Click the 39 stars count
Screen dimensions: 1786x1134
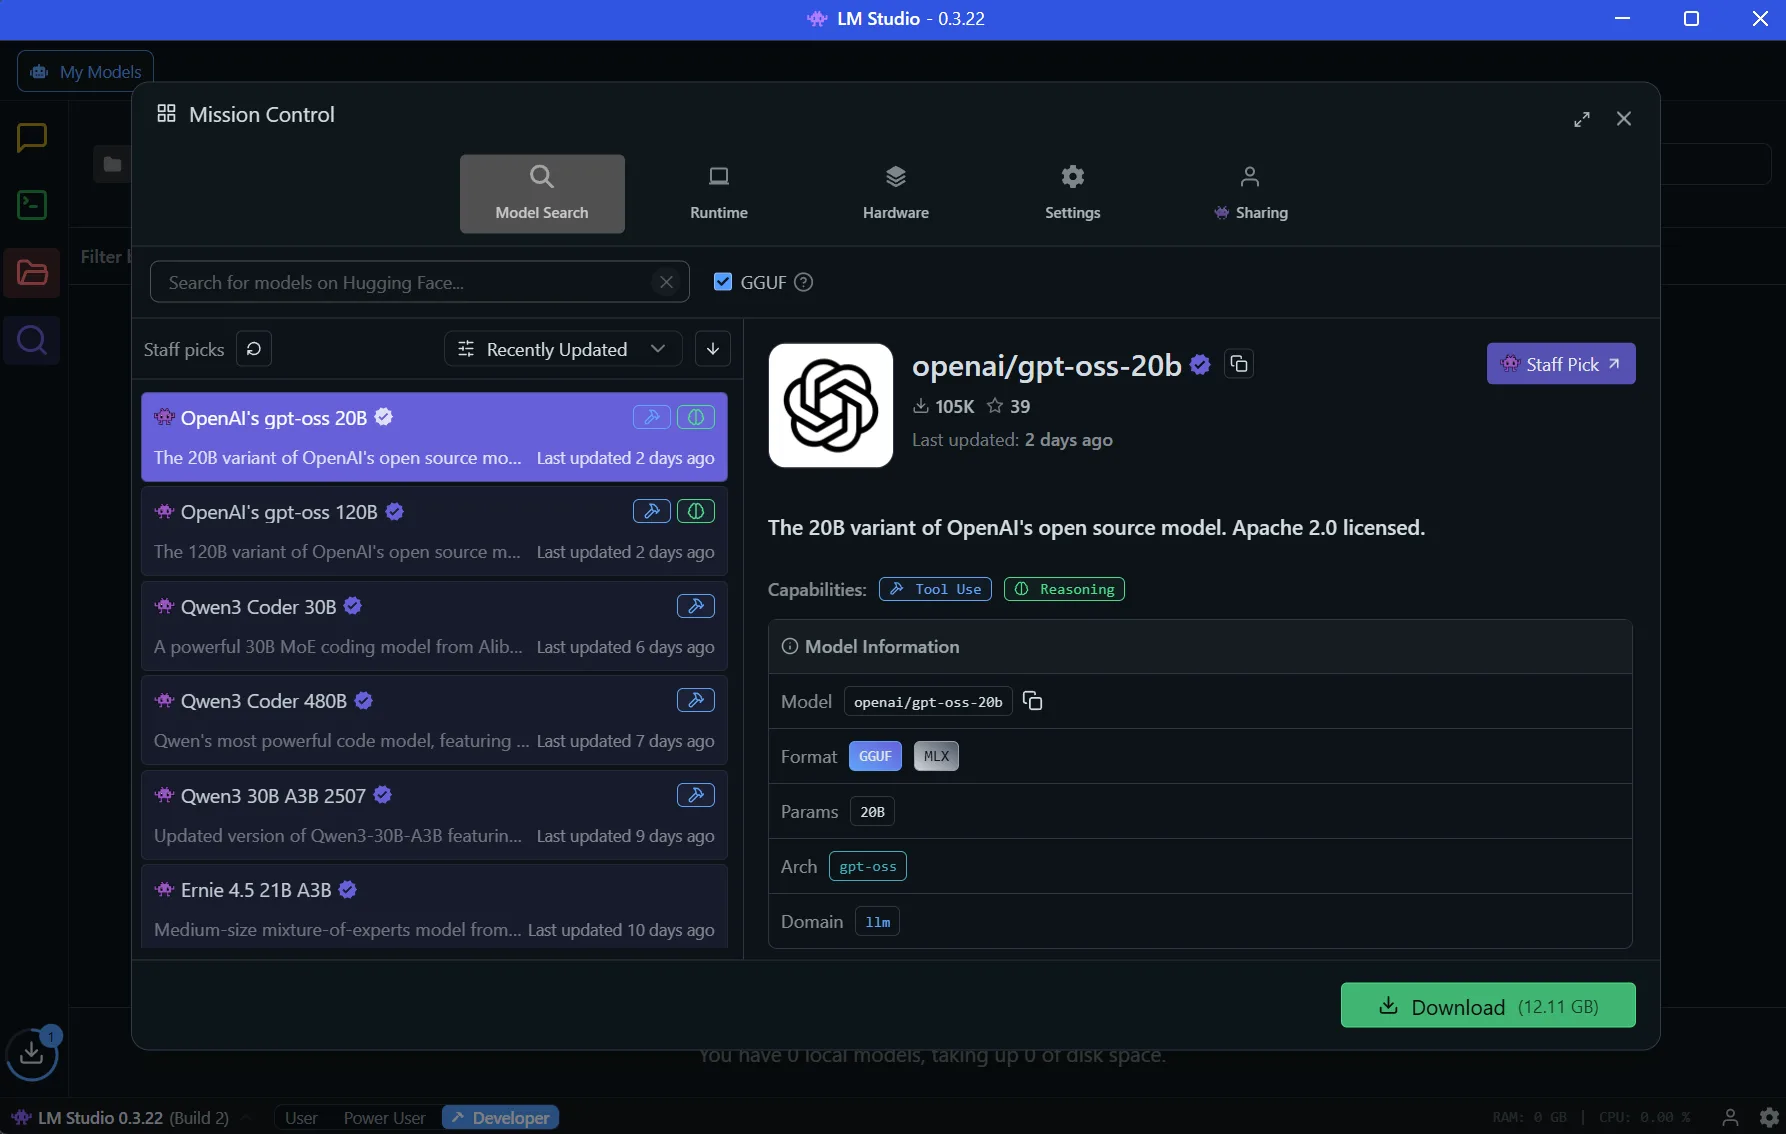point(1008,406)
